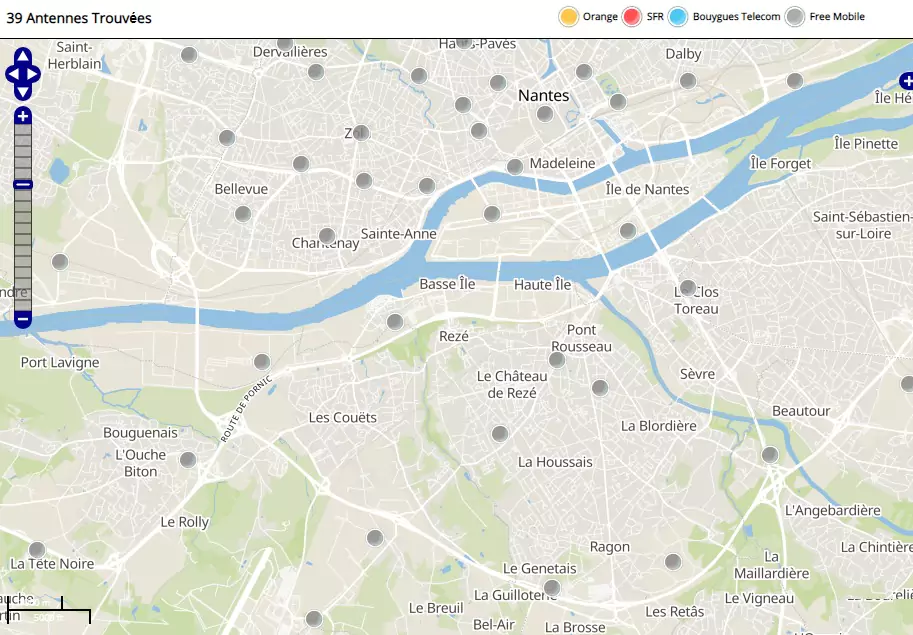Click the zoom slider handle
This screenshot has width=913, height=635.
(x=23, y=184)
